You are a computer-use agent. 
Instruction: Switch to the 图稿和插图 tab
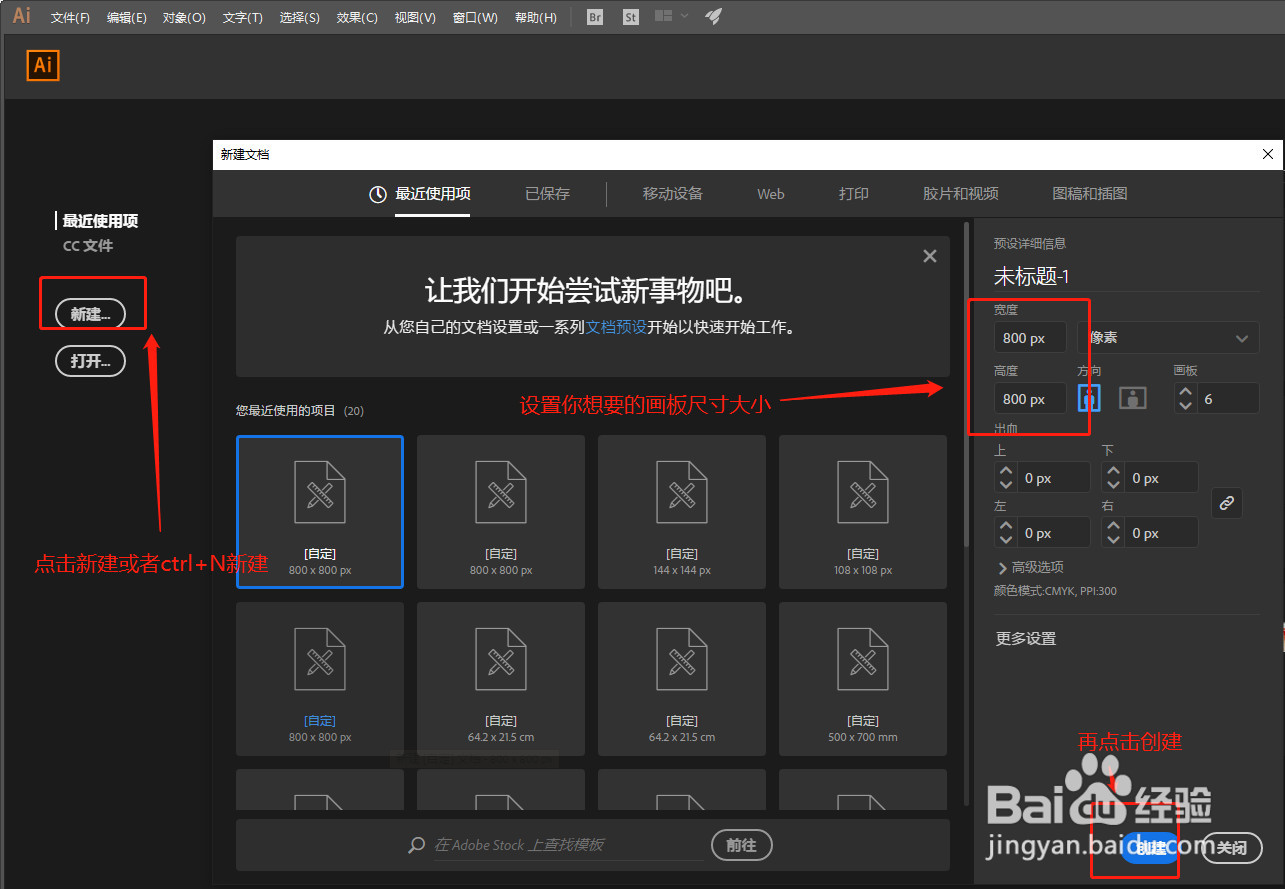coord(1090,194)
